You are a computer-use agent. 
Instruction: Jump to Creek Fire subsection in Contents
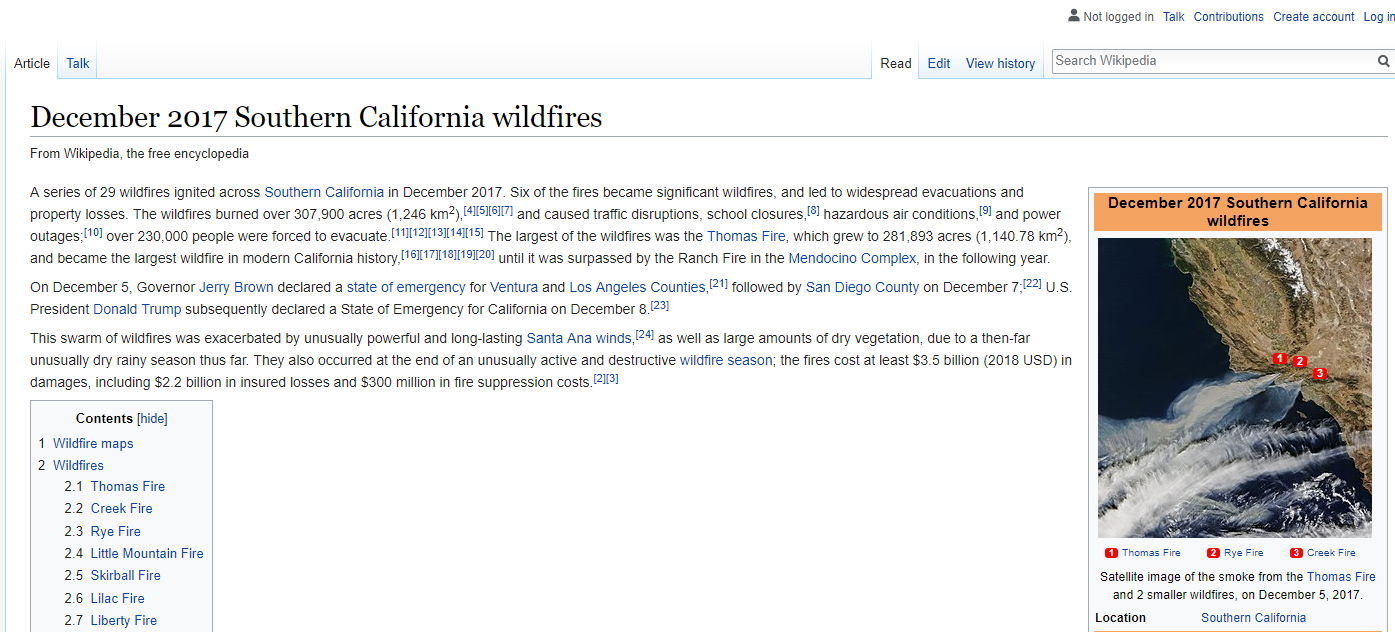pyautogui.click(x=122, y=509)
